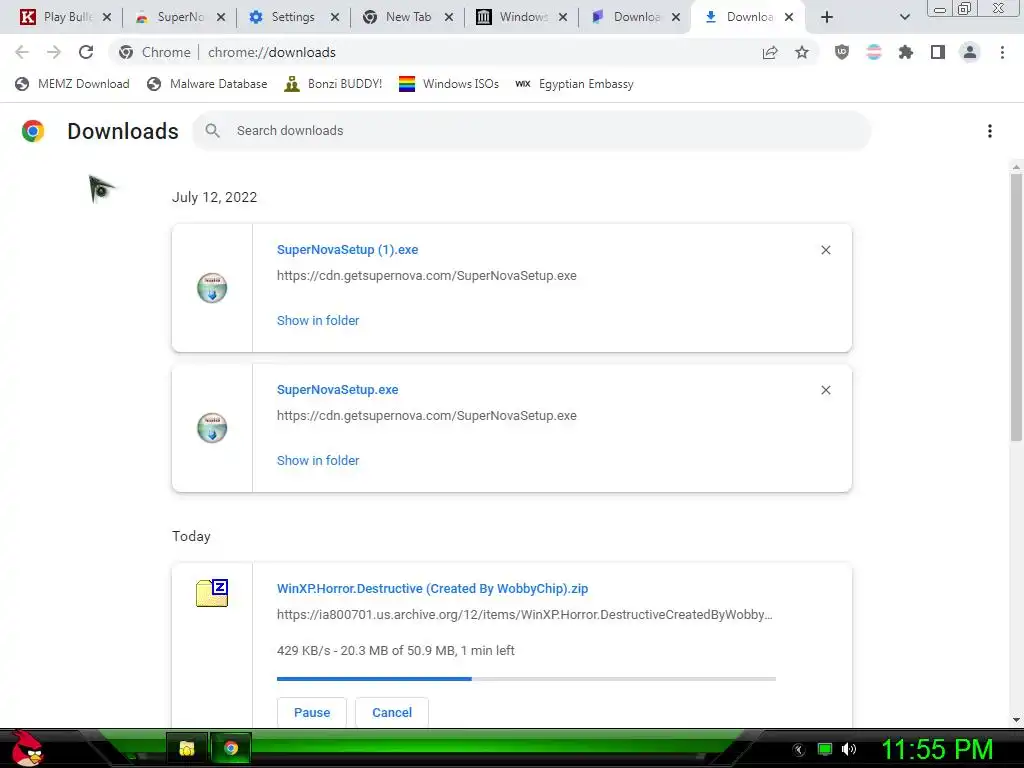Click the green network monitor tray icon
The width and height of the screenshot is (1024, 768).
(825, 749)
